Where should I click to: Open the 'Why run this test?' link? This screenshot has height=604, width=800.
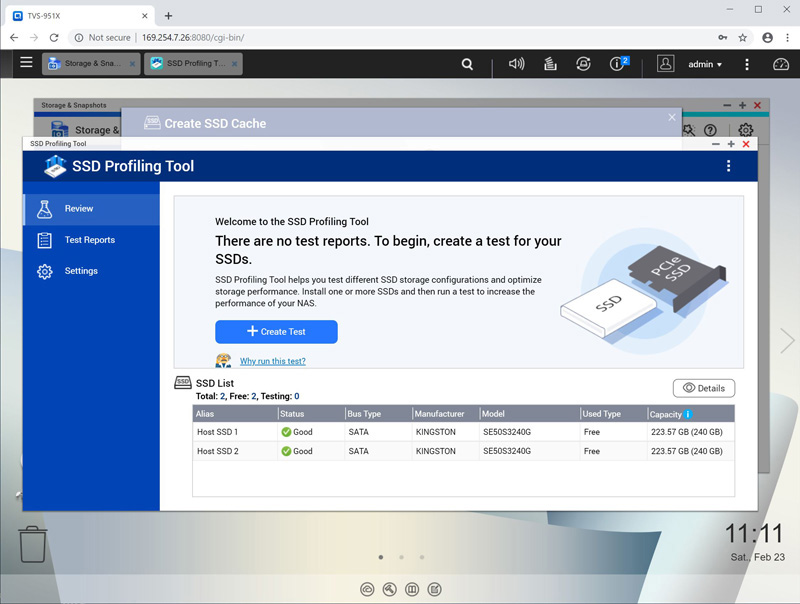tap(272, 361)
